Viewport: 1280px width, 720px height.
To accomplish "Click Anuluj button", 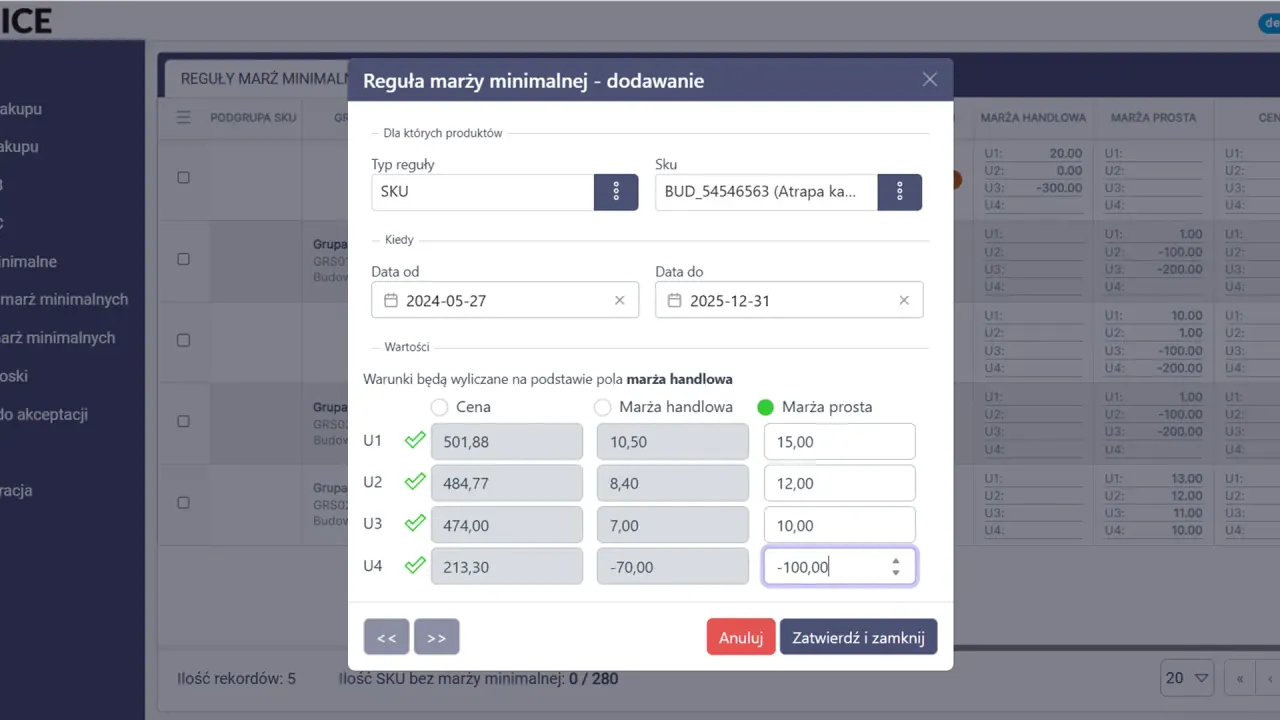I will tap(741, 637).
